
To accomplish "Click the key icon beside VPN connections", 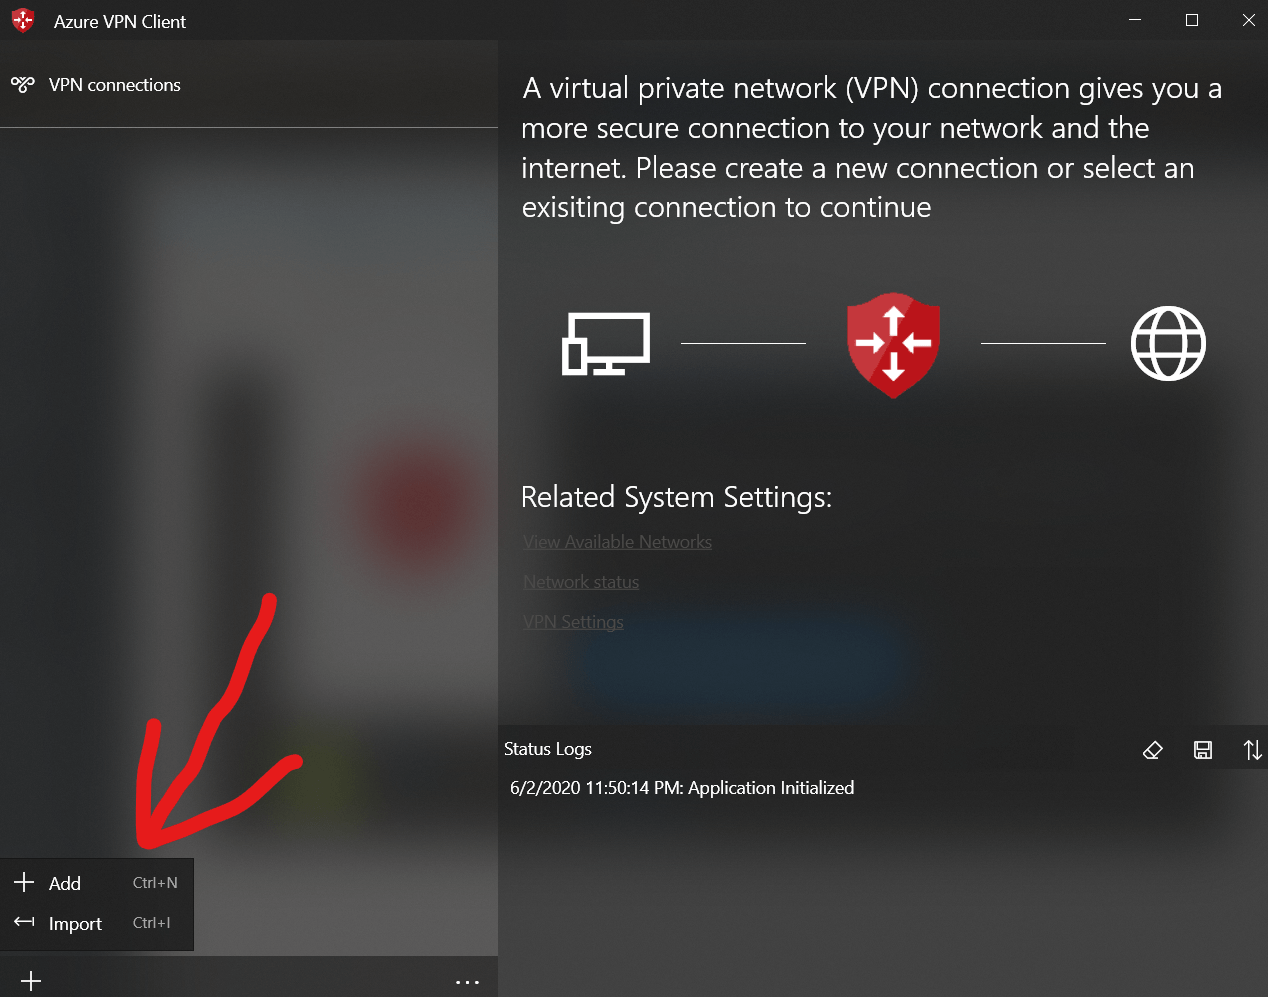I will (x=22, y=85).
